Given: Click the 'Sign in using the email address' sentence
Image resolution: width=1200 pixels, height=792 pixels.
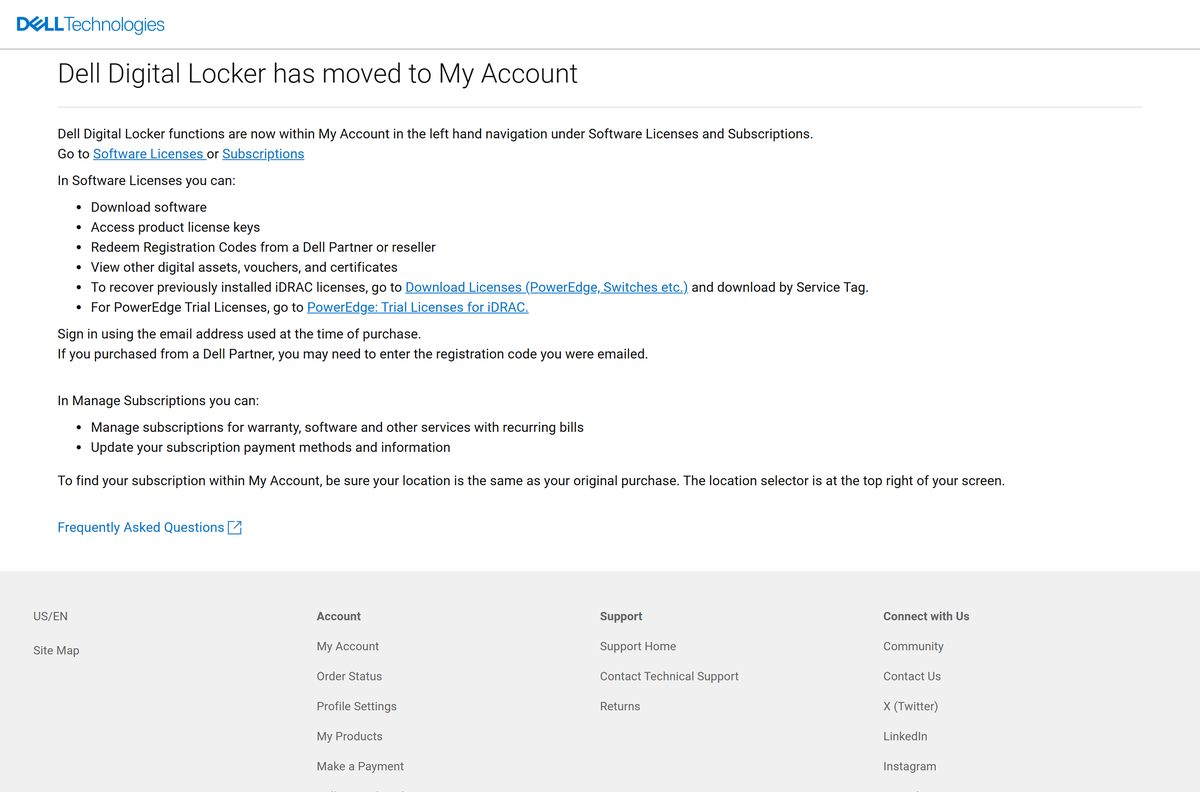Looking at the screenshot, I should [239, 334].
